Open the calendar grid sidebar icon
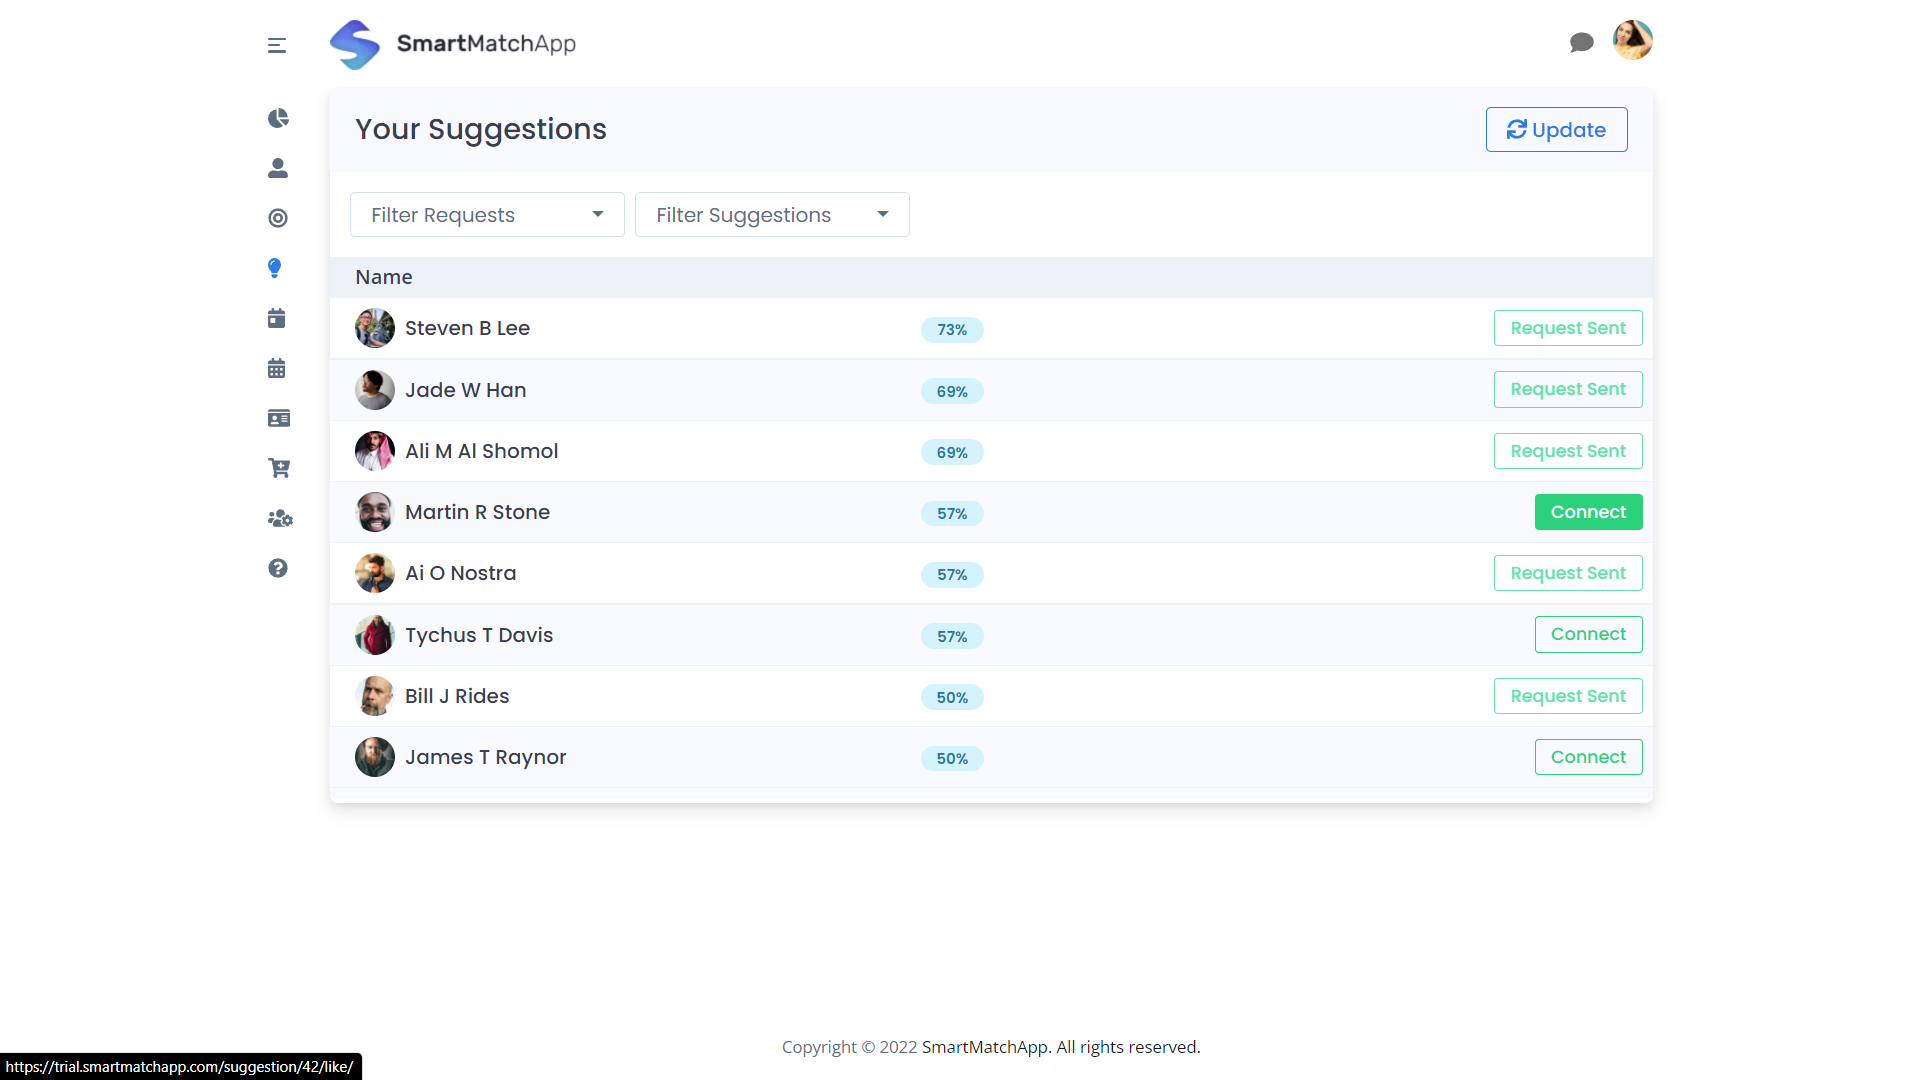This screenshot has height=1080, width=1920. (277, 368)
